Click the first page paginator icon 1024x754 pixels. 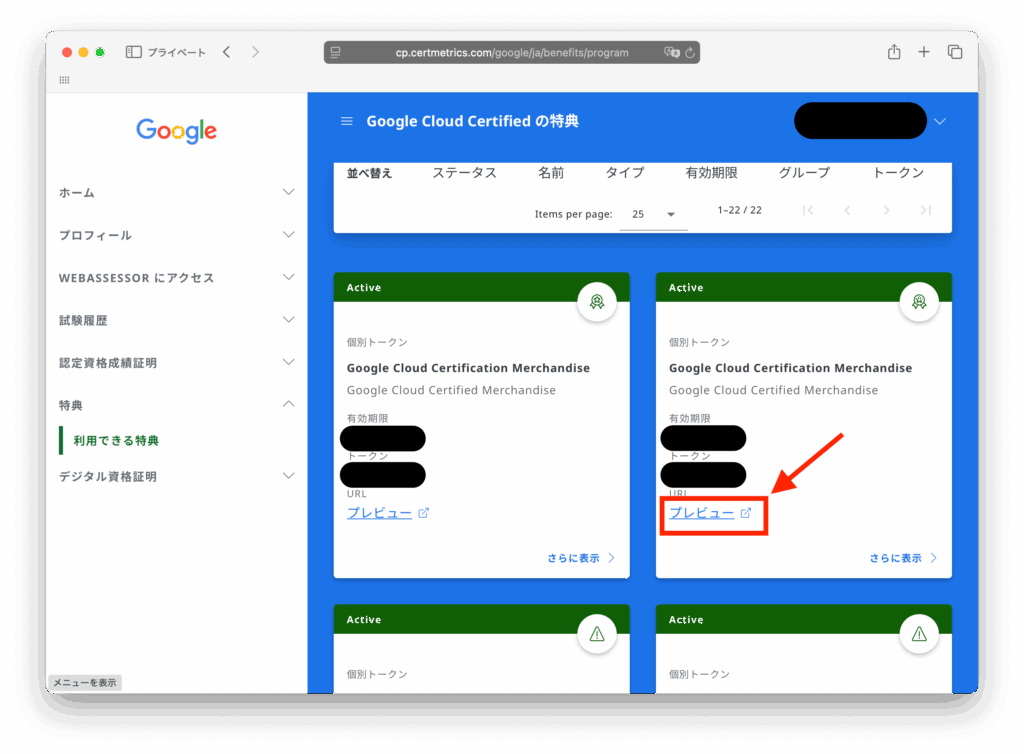[x=808, y=210]
